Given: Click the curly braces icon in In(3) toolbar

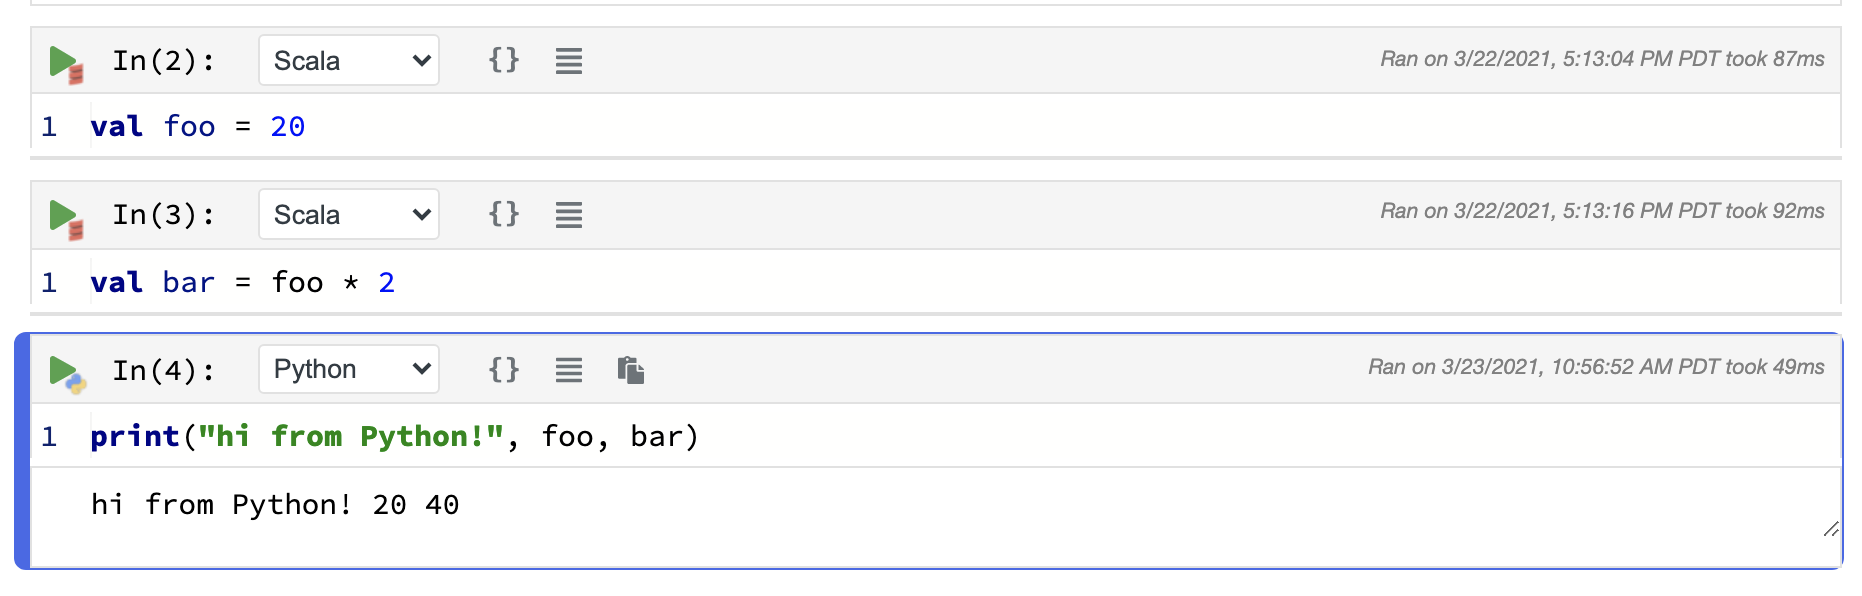Looking at the screenshot, I should click(x=505, y=213).
